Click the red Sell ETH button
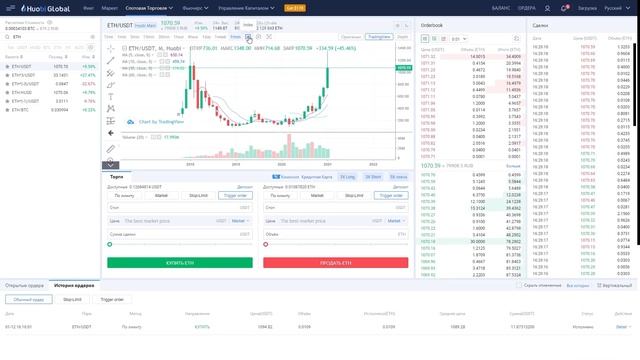 click(x=336, y=262)
